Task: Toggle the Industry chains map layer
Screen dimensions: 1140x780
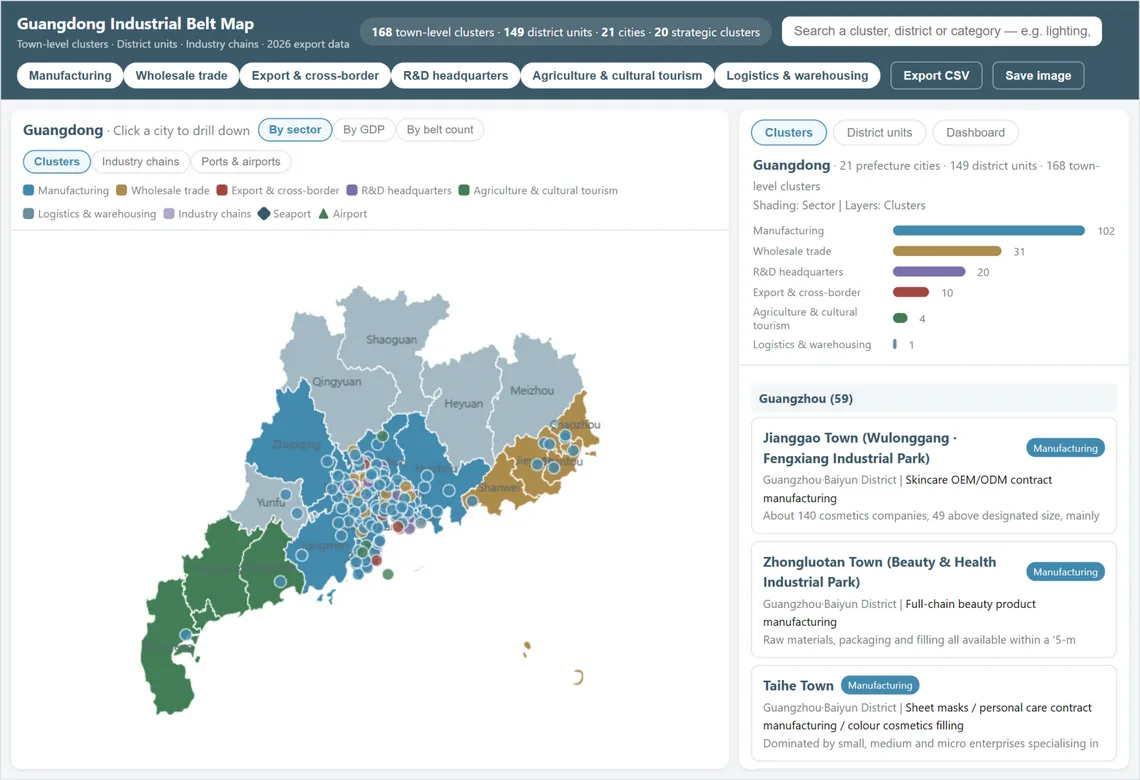Action: [140, 161]
